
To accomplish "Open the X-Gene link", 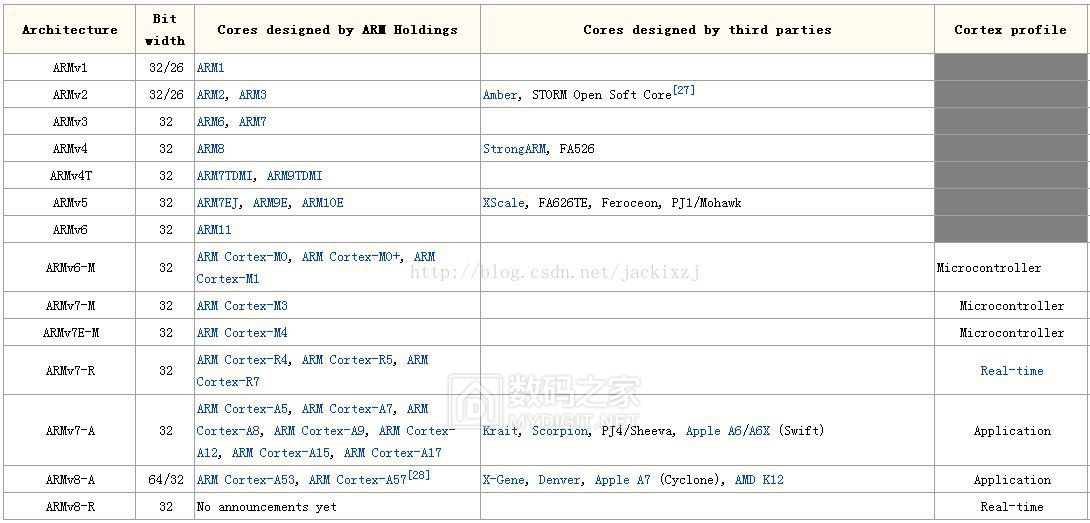I will pyautogui.click(x=505, y=480).
